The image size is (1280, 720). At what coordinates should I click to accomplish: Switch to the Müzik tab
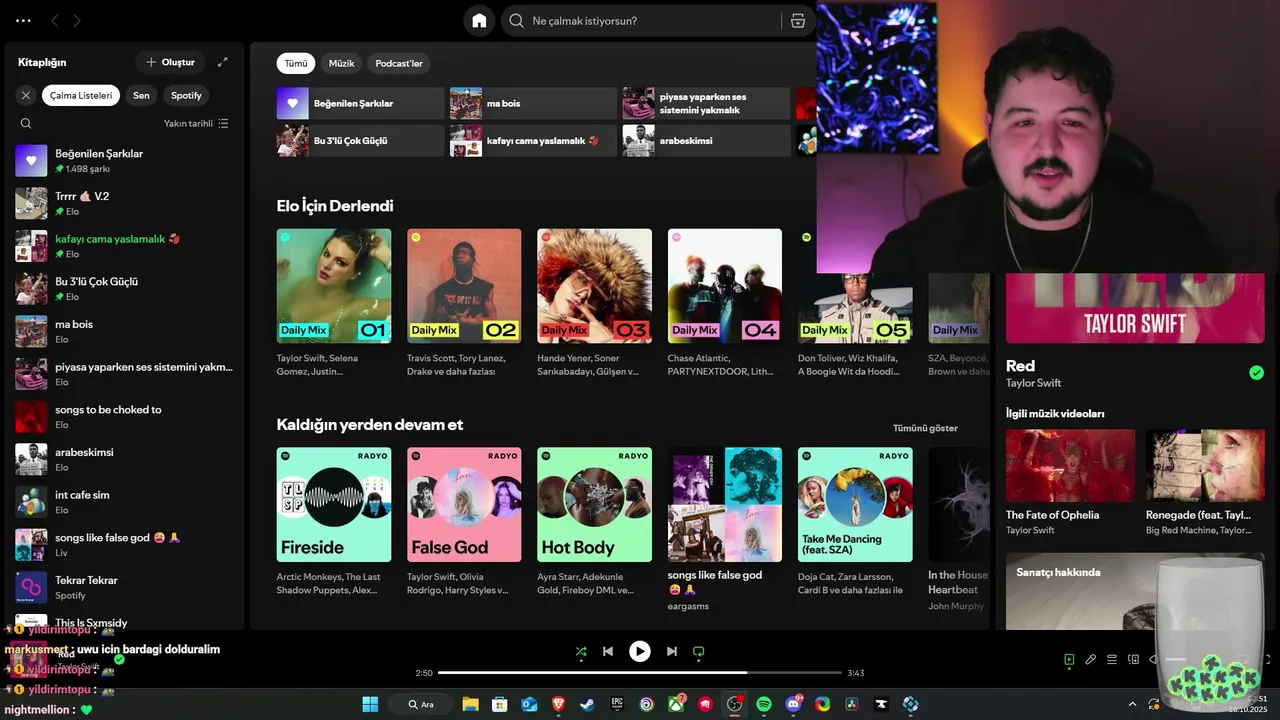tap(342, 63)
